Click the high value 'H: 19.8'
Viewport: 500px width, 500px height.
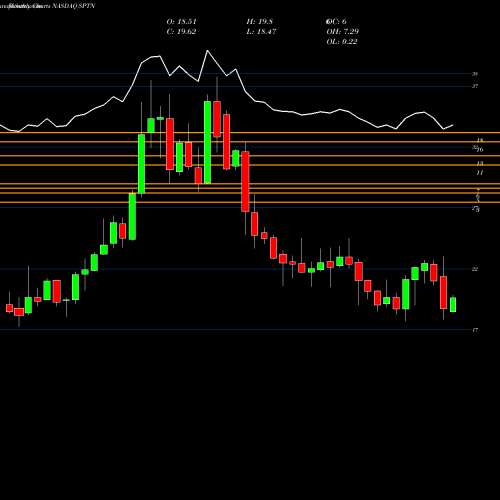point(260,22)
